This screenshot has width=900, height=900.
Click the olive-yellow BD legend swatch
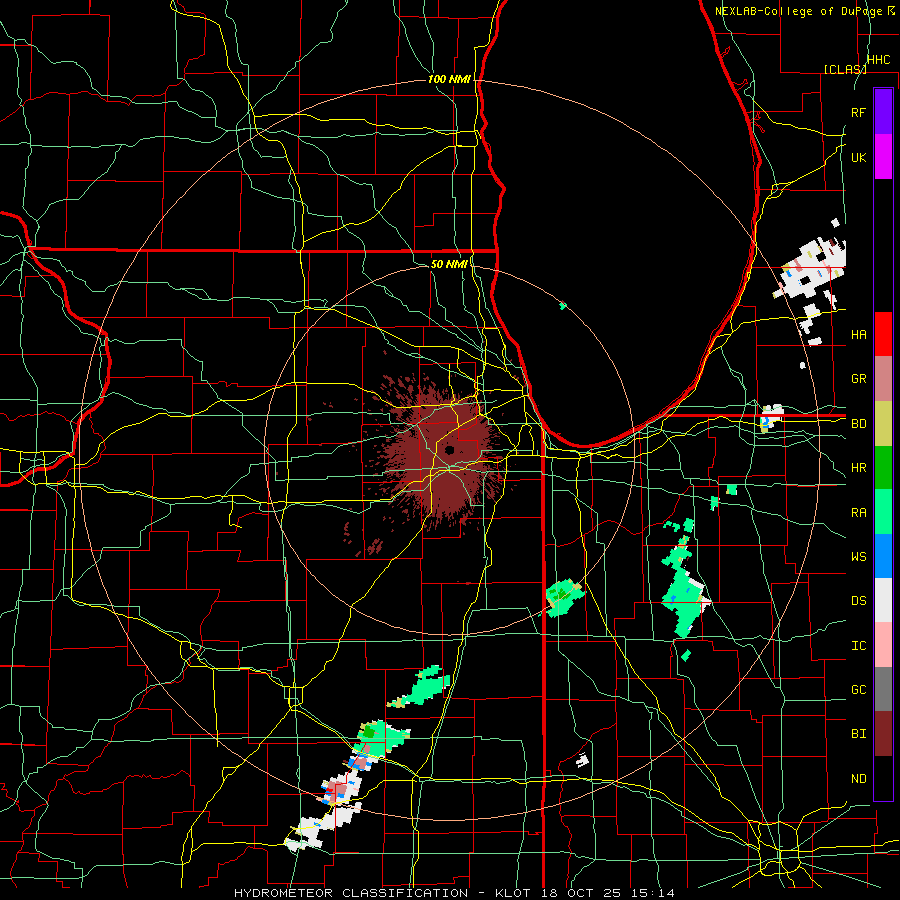[x=883, y=423]
